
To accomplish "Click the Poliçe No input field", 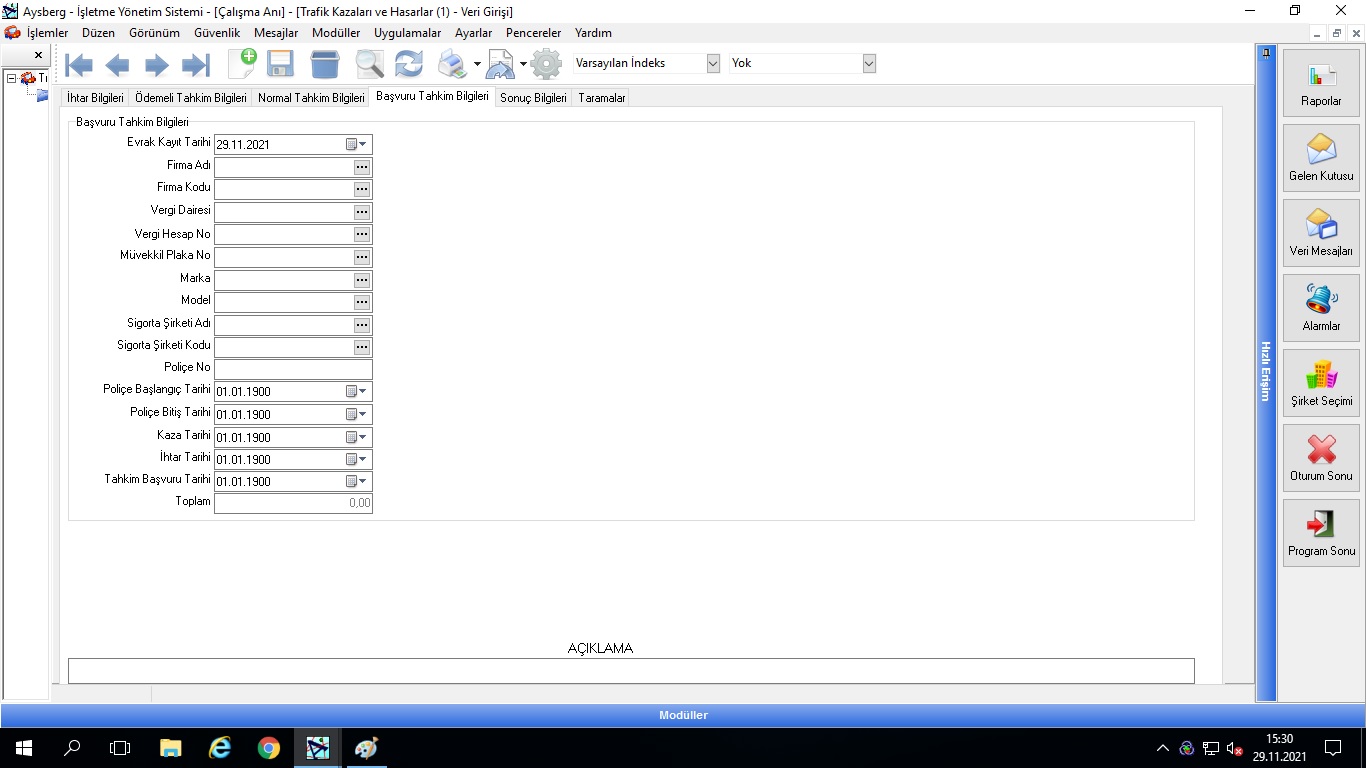I will 292,369.
